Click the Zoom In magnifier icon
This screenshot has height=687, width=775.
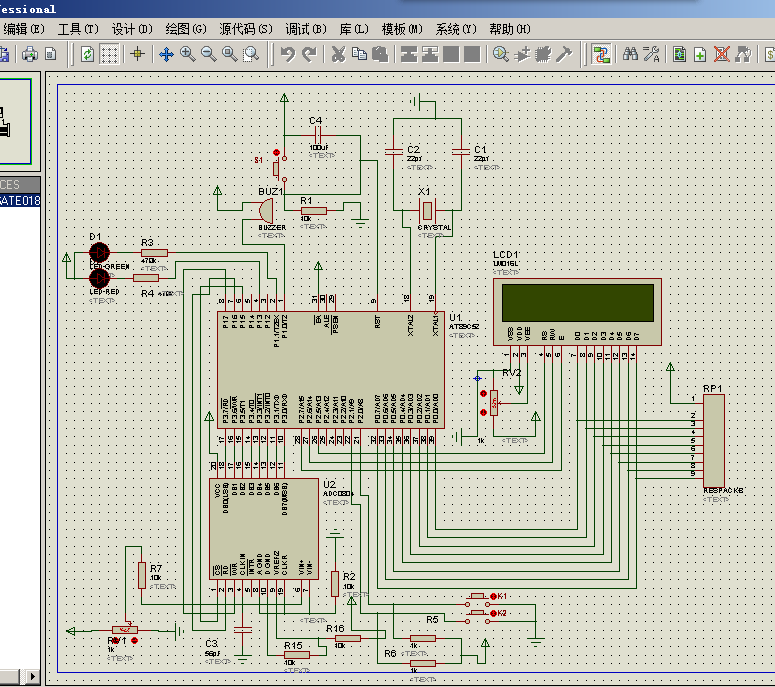[187, 54]
